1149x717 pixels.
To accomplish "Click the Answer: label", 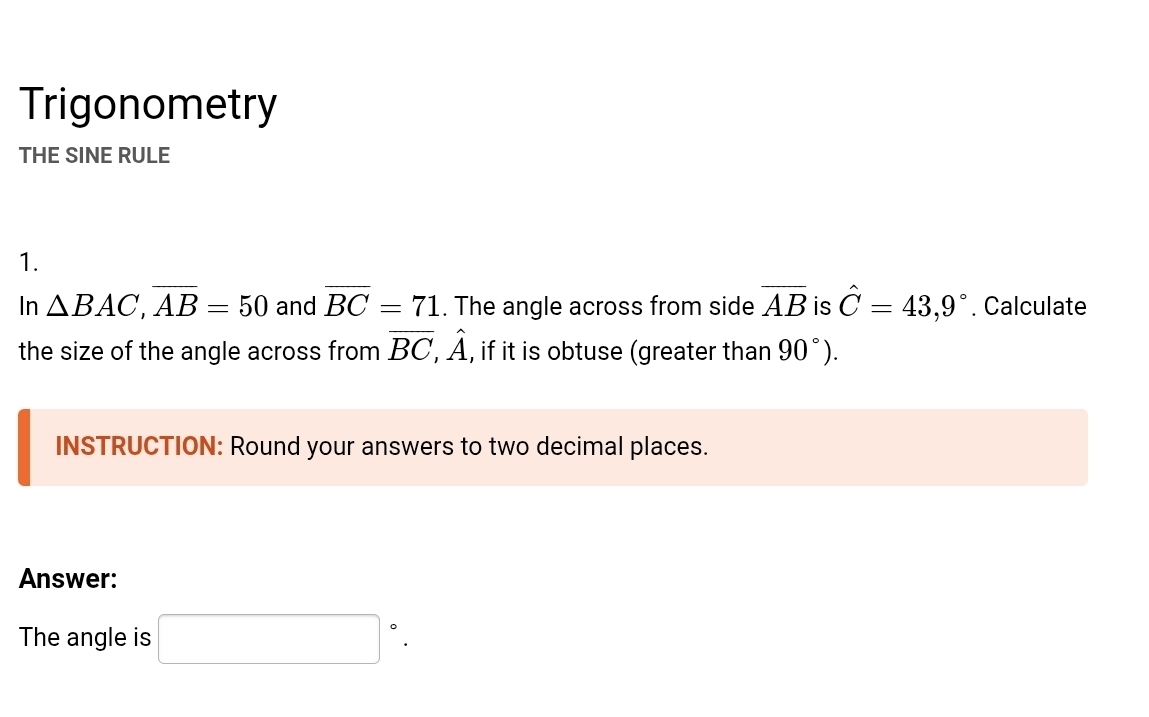I will [68, 578].
